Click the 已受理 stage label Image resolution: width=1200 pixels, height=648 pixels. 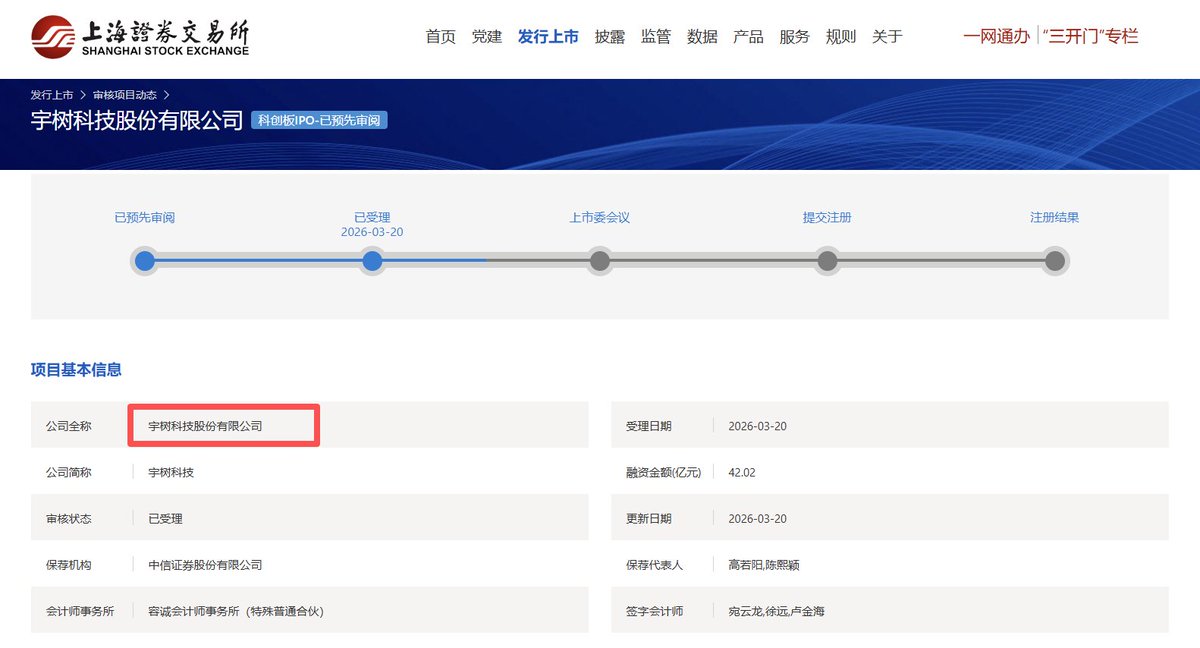point(372,217)
